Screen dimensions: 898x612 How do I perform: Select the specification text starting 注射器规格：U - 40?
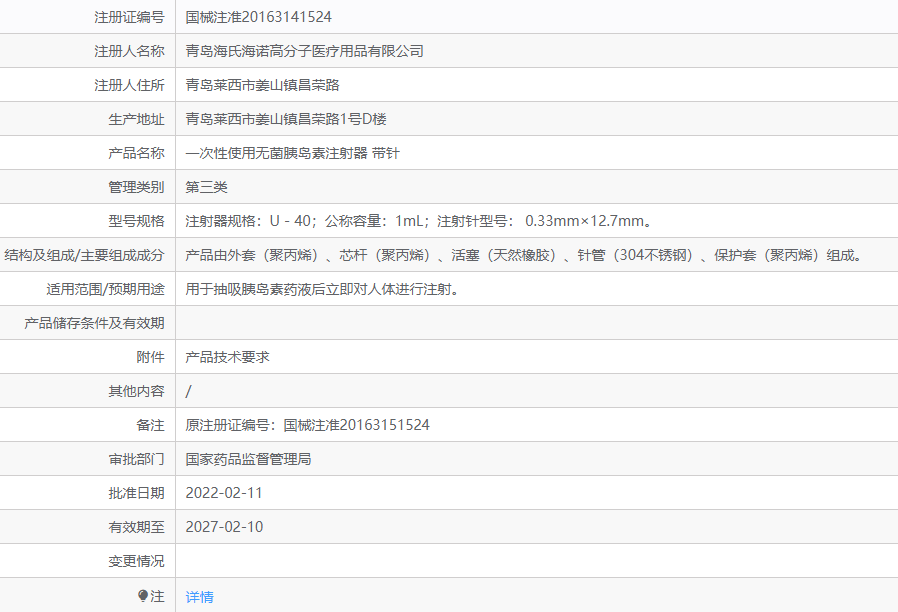click(x=419, y=221)
